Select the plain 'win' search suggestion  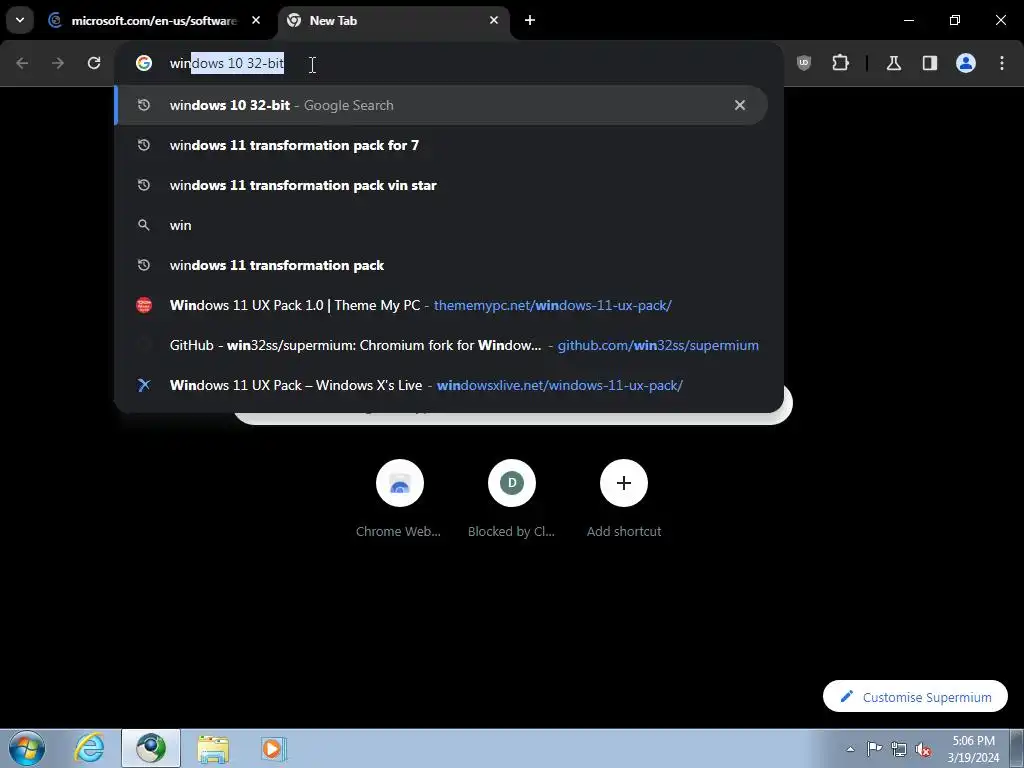441,225
